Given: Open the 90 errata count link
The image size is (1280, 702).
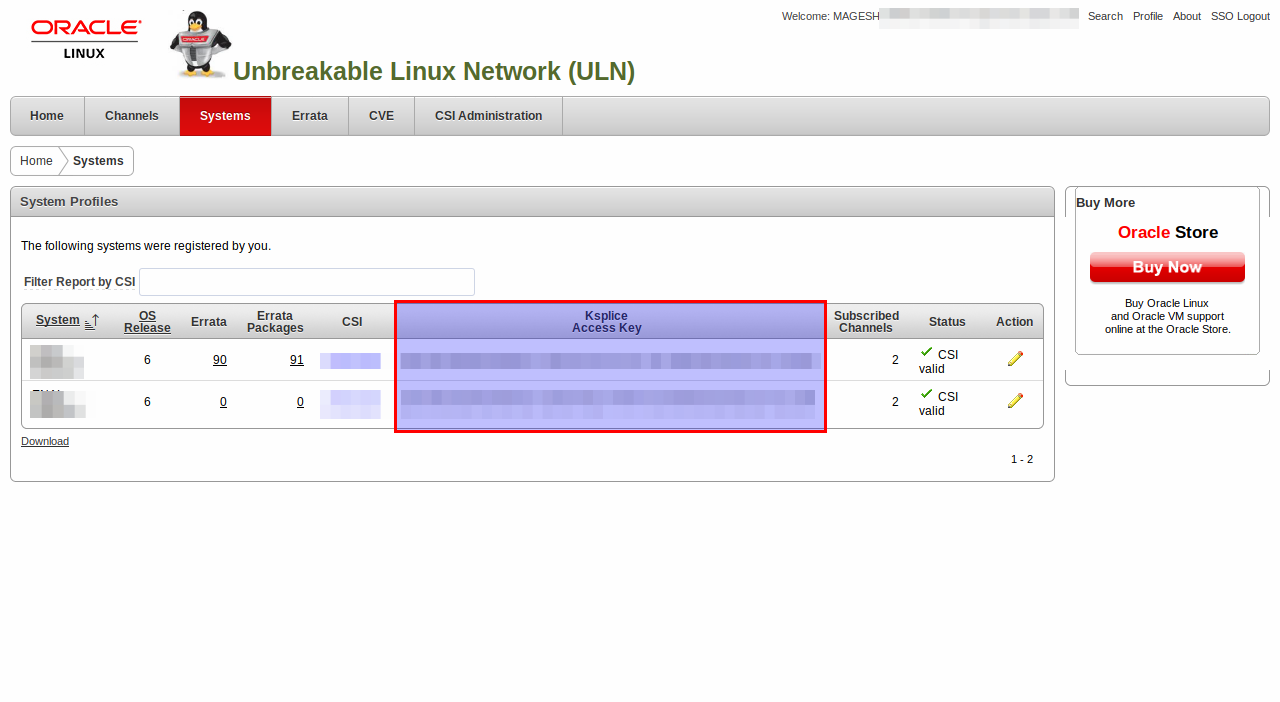Looking at the screenshot, I should 220,360.
